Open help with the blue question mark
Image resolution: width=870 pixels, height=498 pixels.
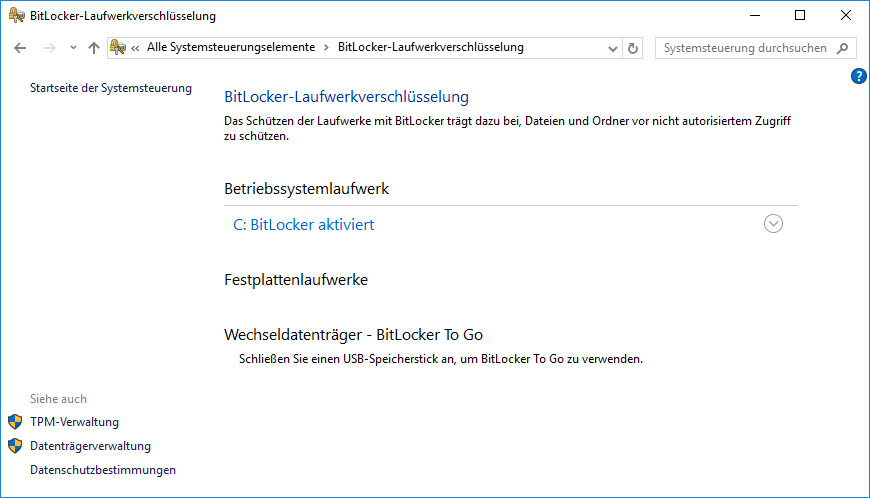pyautogui.click(x=858, y=76)
